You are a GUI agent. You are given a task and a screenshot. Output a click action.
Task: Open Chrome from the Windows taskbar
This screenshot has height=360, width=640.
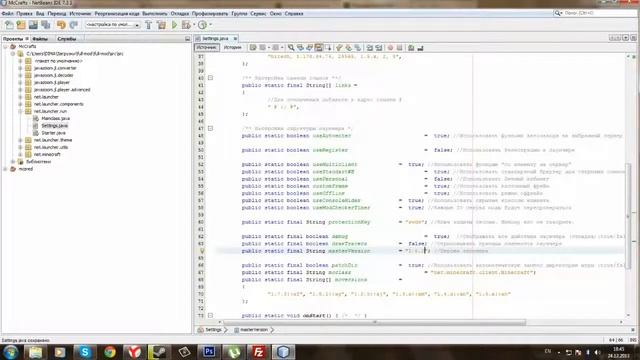pos(110,352)
